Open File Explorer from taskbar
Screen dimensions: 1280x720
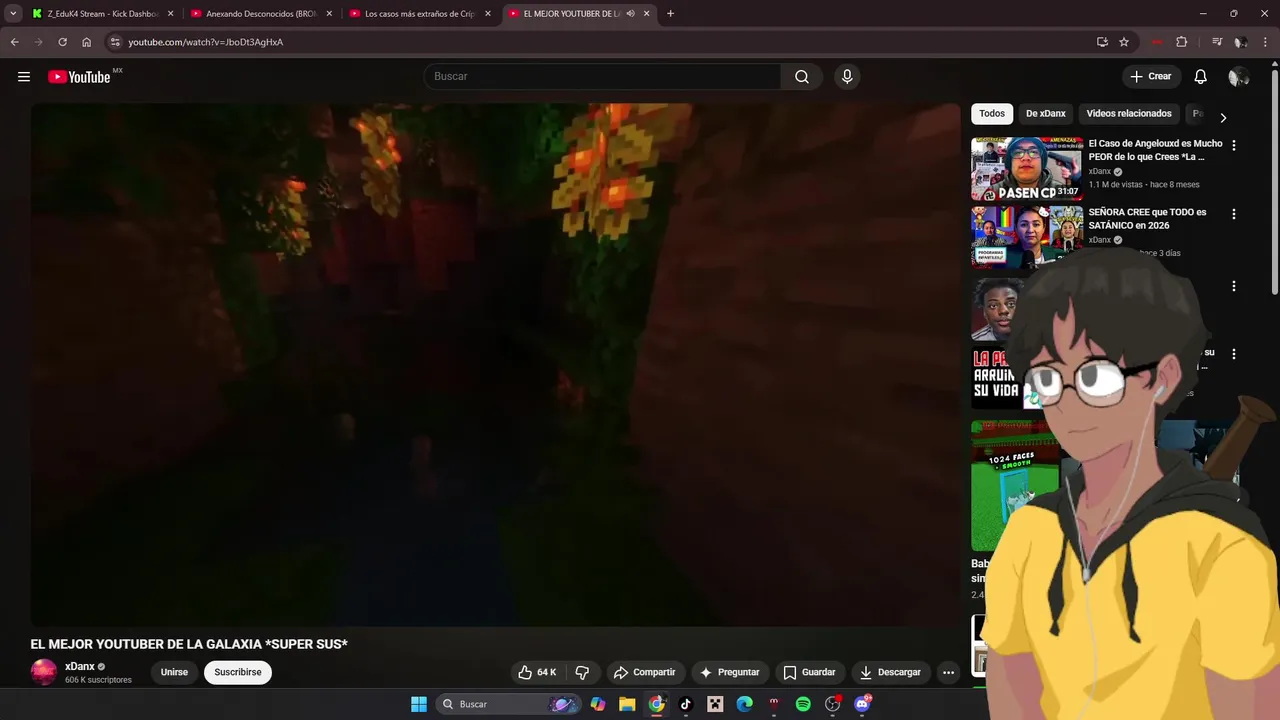coord(627,704)
